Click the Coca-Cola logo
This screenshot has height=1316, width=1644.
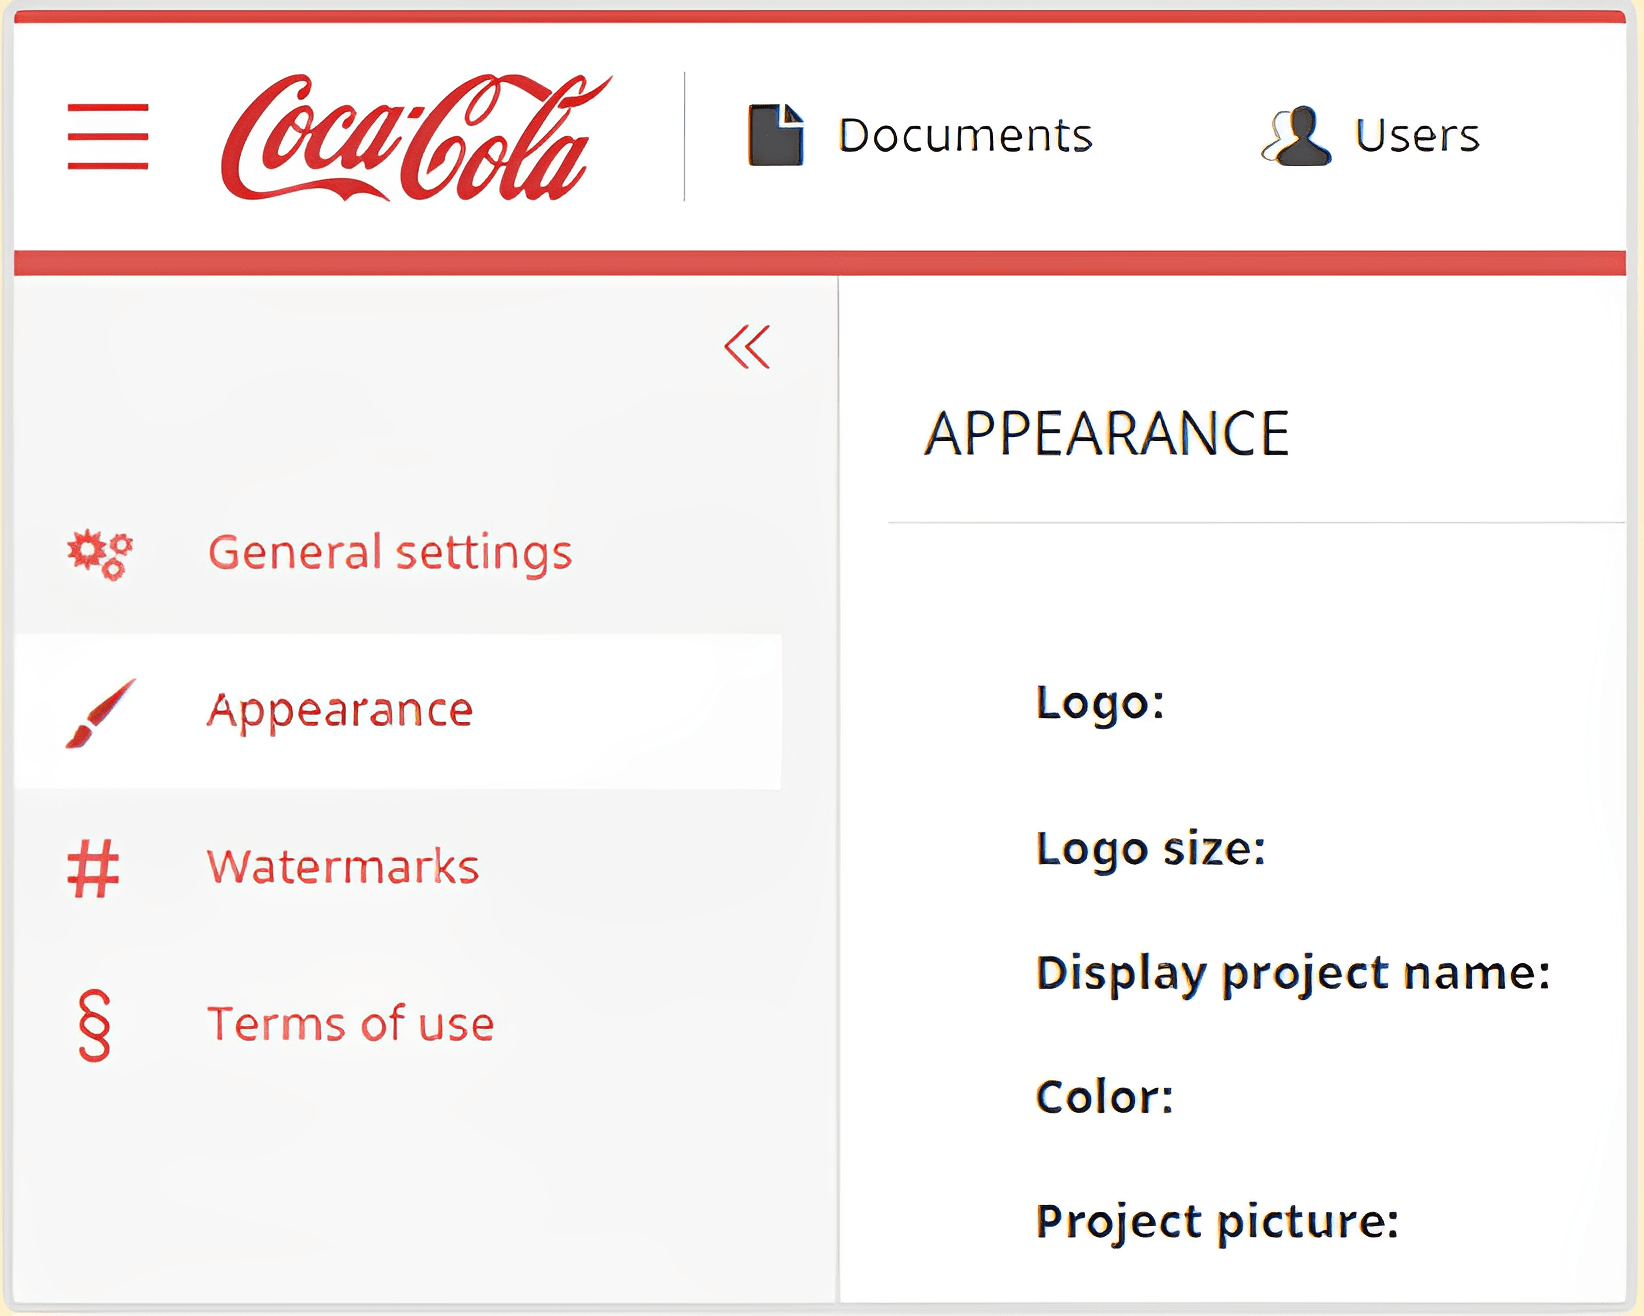click(414, 138)
